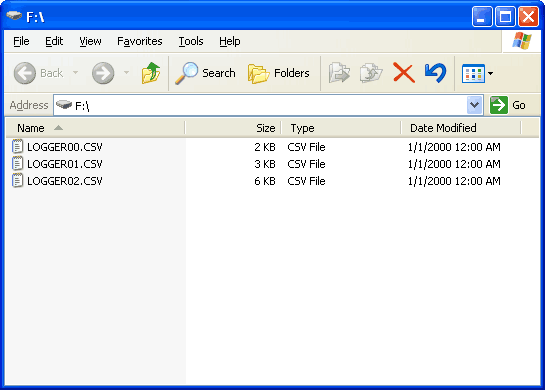
Task: Sort by Name column header
Action: pos(95,128)
